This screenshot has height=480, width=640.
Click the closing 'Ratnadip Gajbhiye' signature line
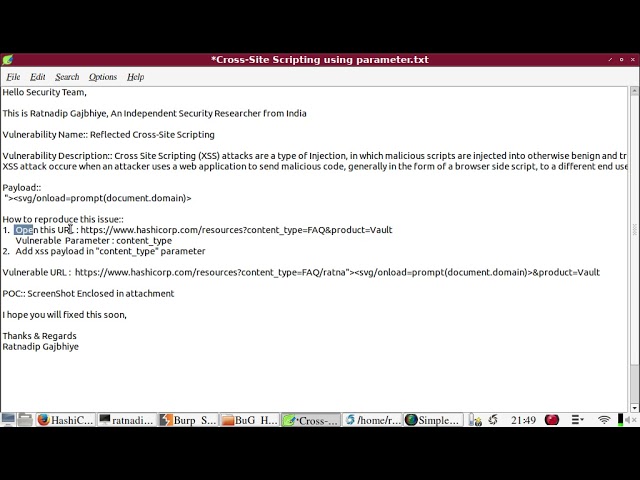pyautogui.click(x=40, y=347)
